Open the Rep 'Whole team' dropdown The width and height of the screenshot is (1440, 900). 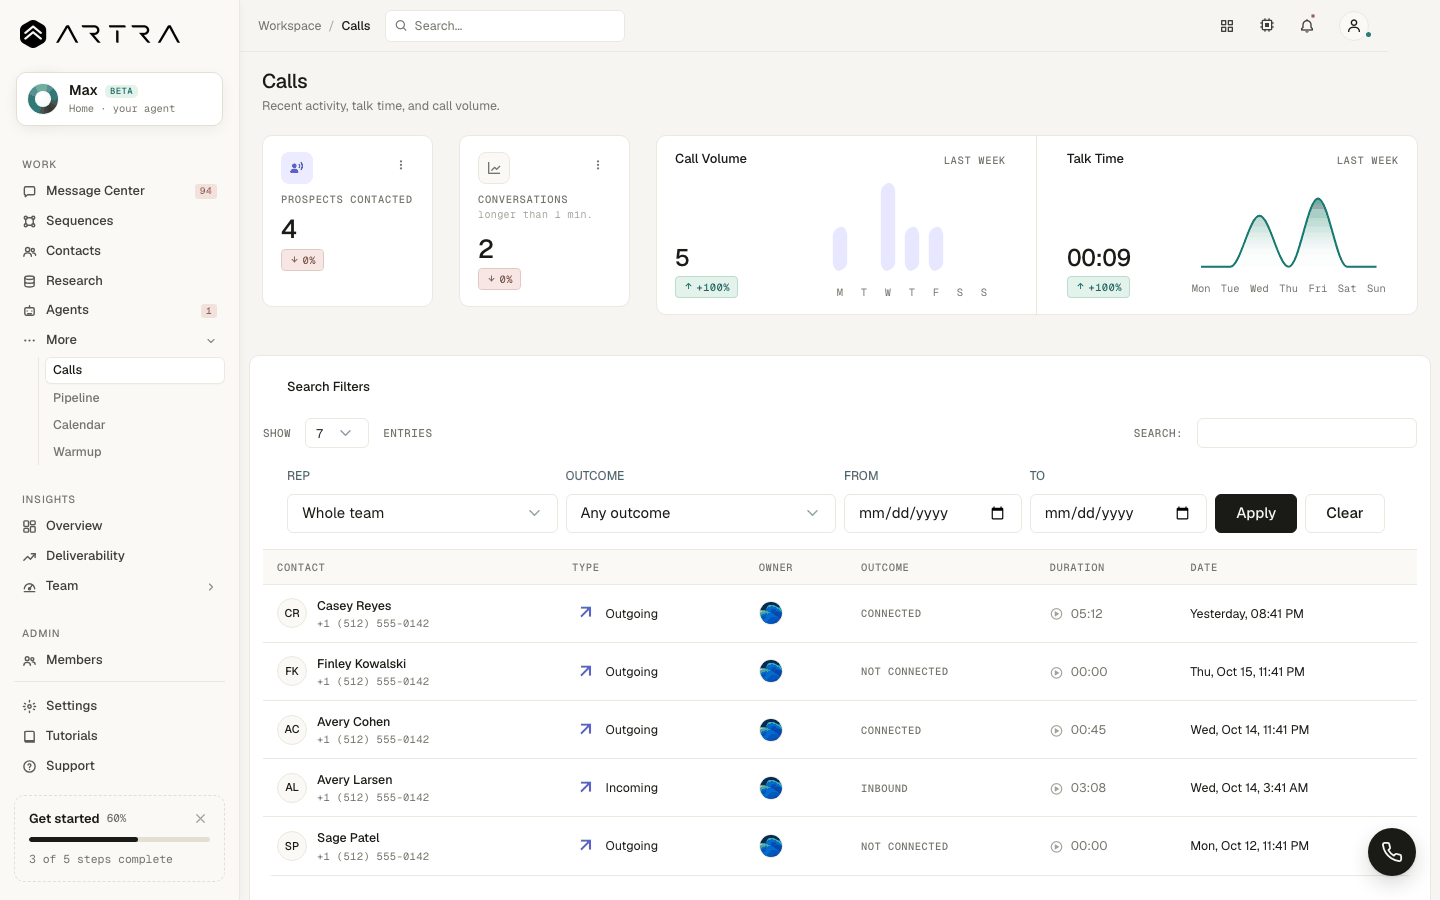422,513
